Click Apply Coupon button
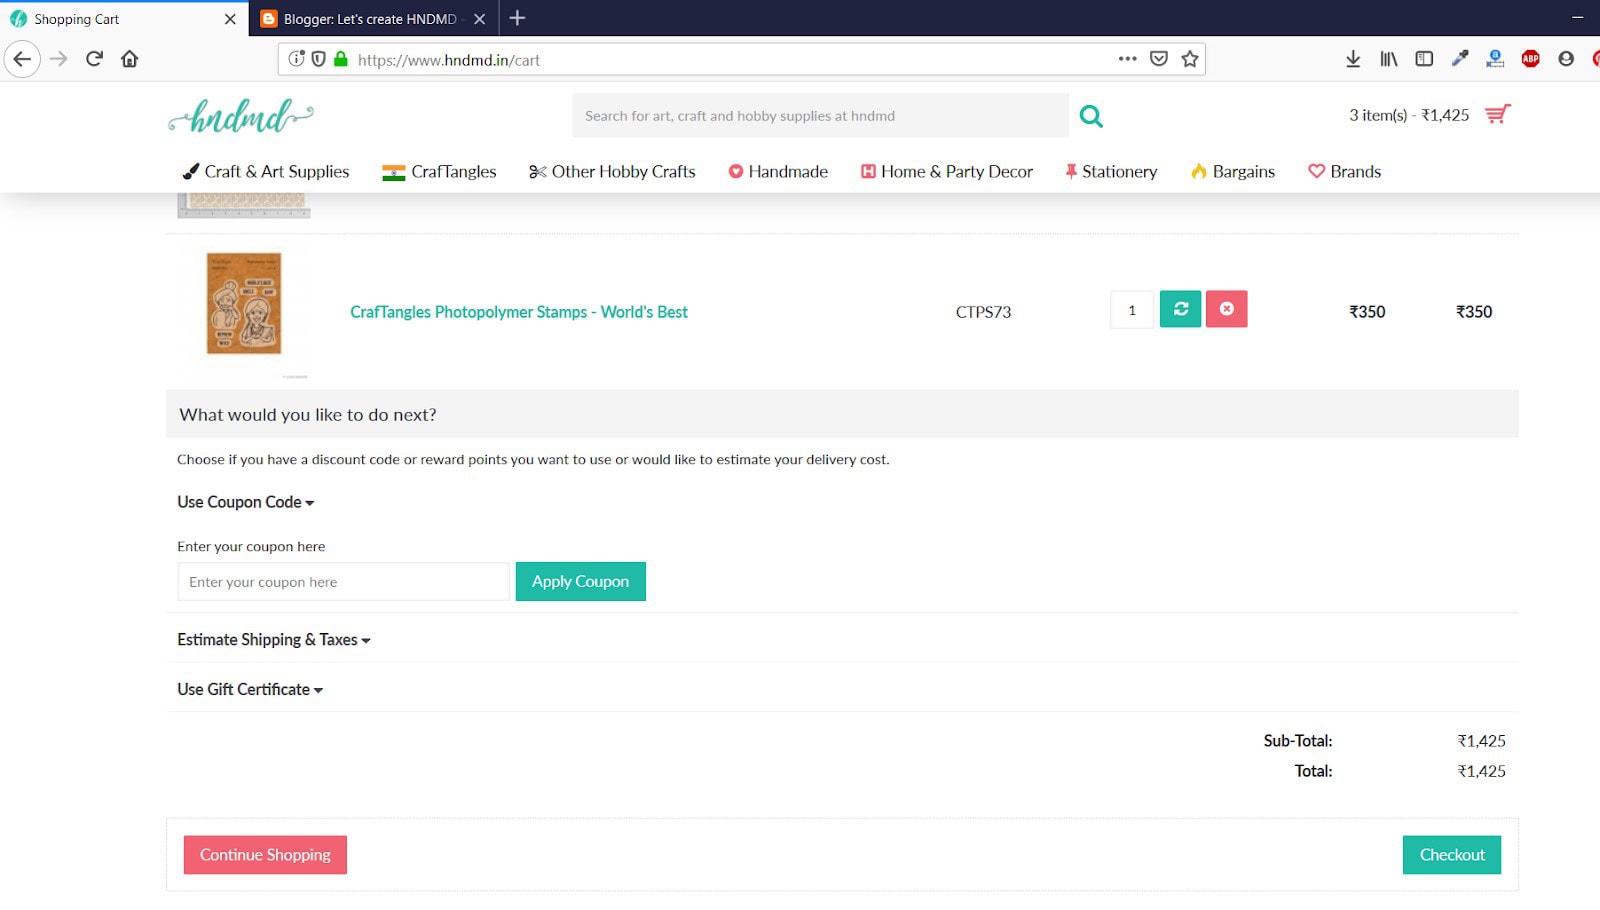 [x=581, y=582]
